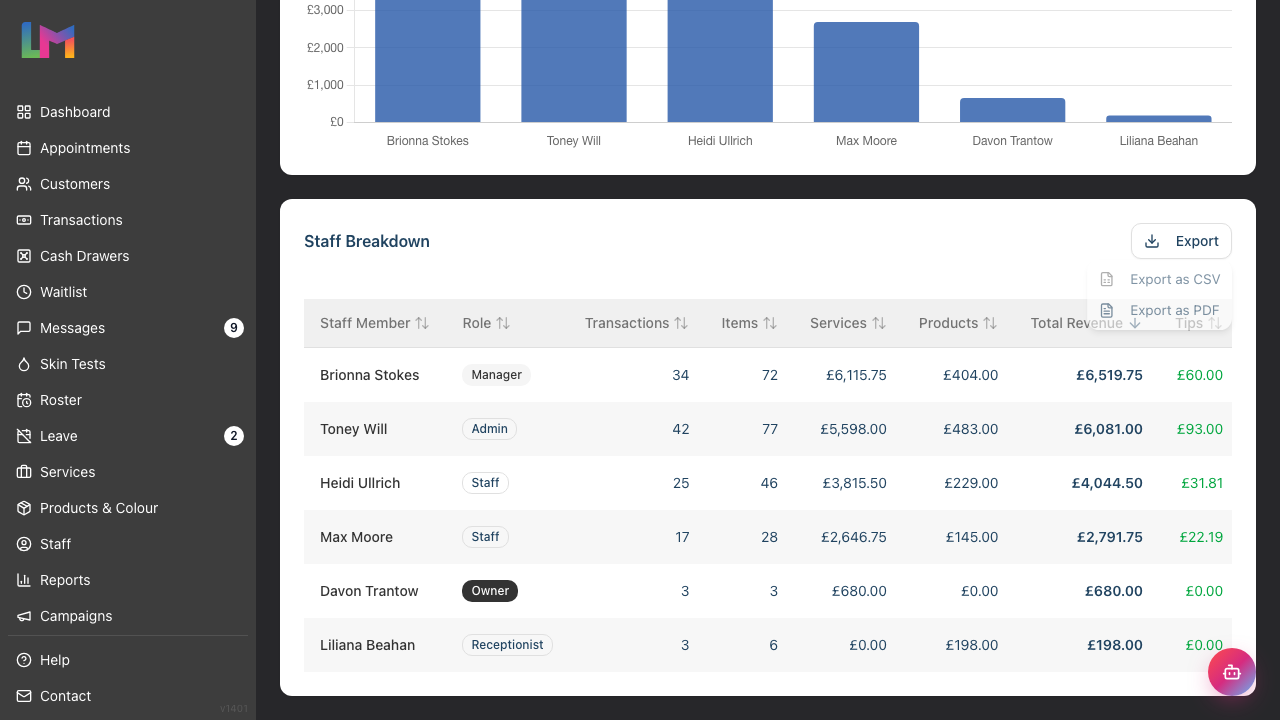Sort table by Role column
The width and height of the screenshot is (1280, 720).
point(486,323)
